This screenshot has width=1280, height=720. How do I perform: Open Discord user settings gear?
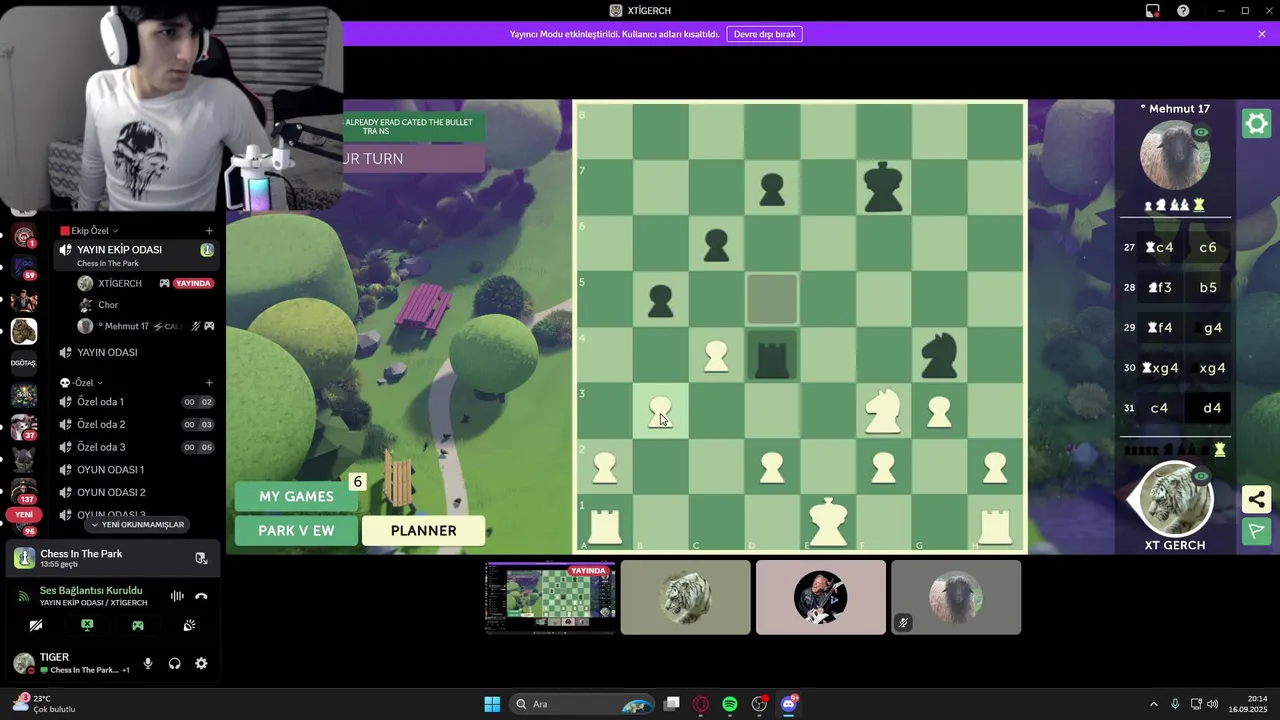click(201, 663)
